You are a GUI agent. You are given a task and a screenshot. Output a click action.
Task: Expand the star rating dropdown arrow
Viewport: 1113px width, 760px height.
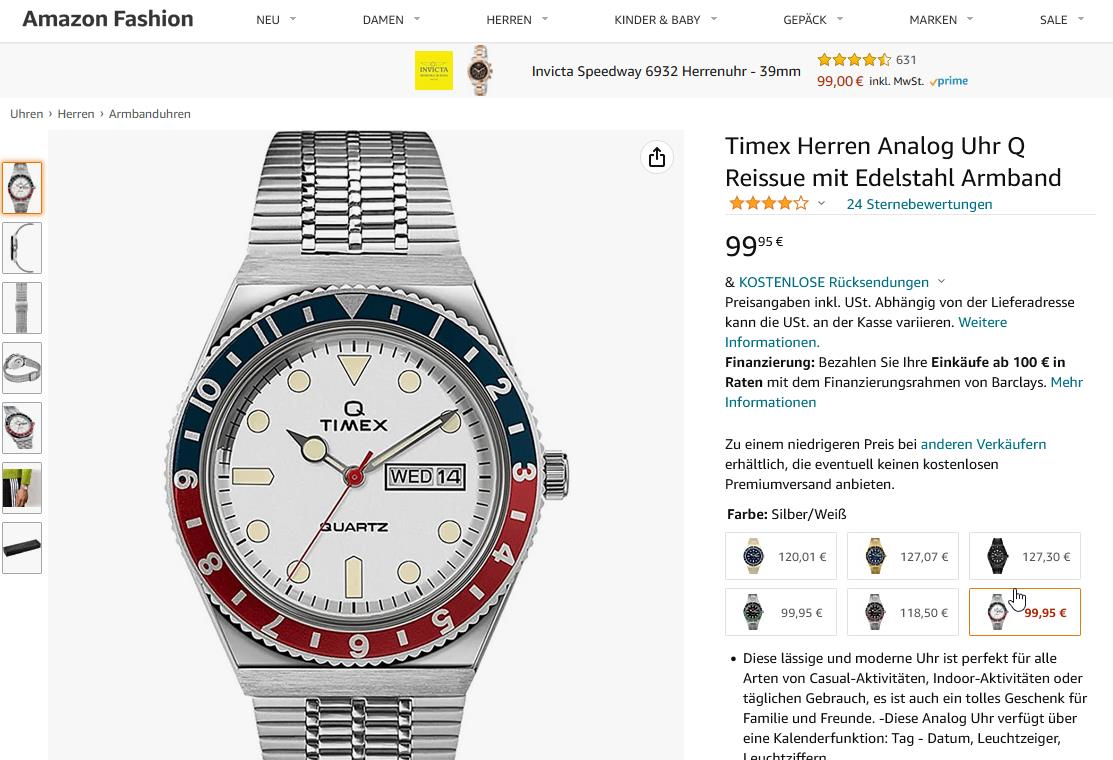[x=821, y=204]
